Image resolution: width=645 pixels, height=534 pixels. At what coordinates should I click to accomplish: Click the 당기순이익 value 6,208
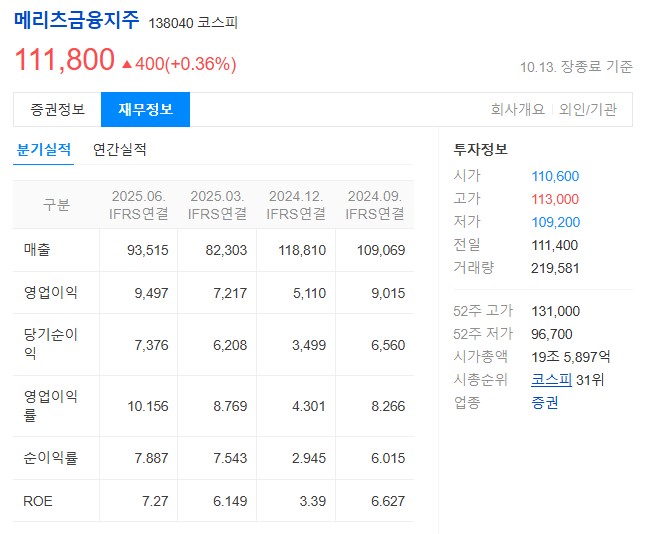pyautogui.click(x=230, y=345)
